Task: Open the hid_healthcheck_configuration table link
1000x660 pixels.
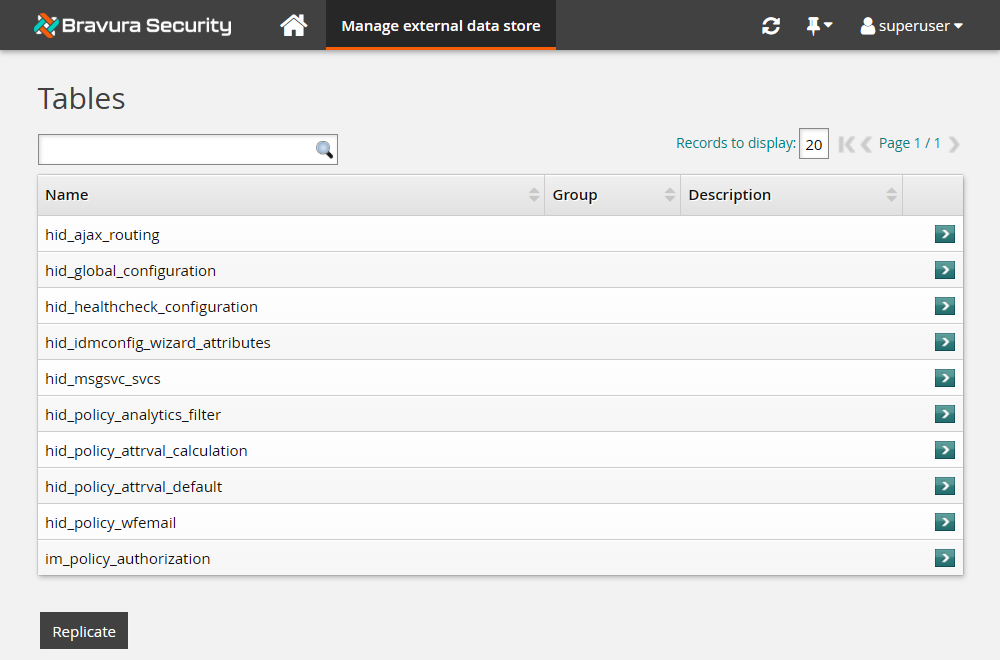Action: [151, 306]
